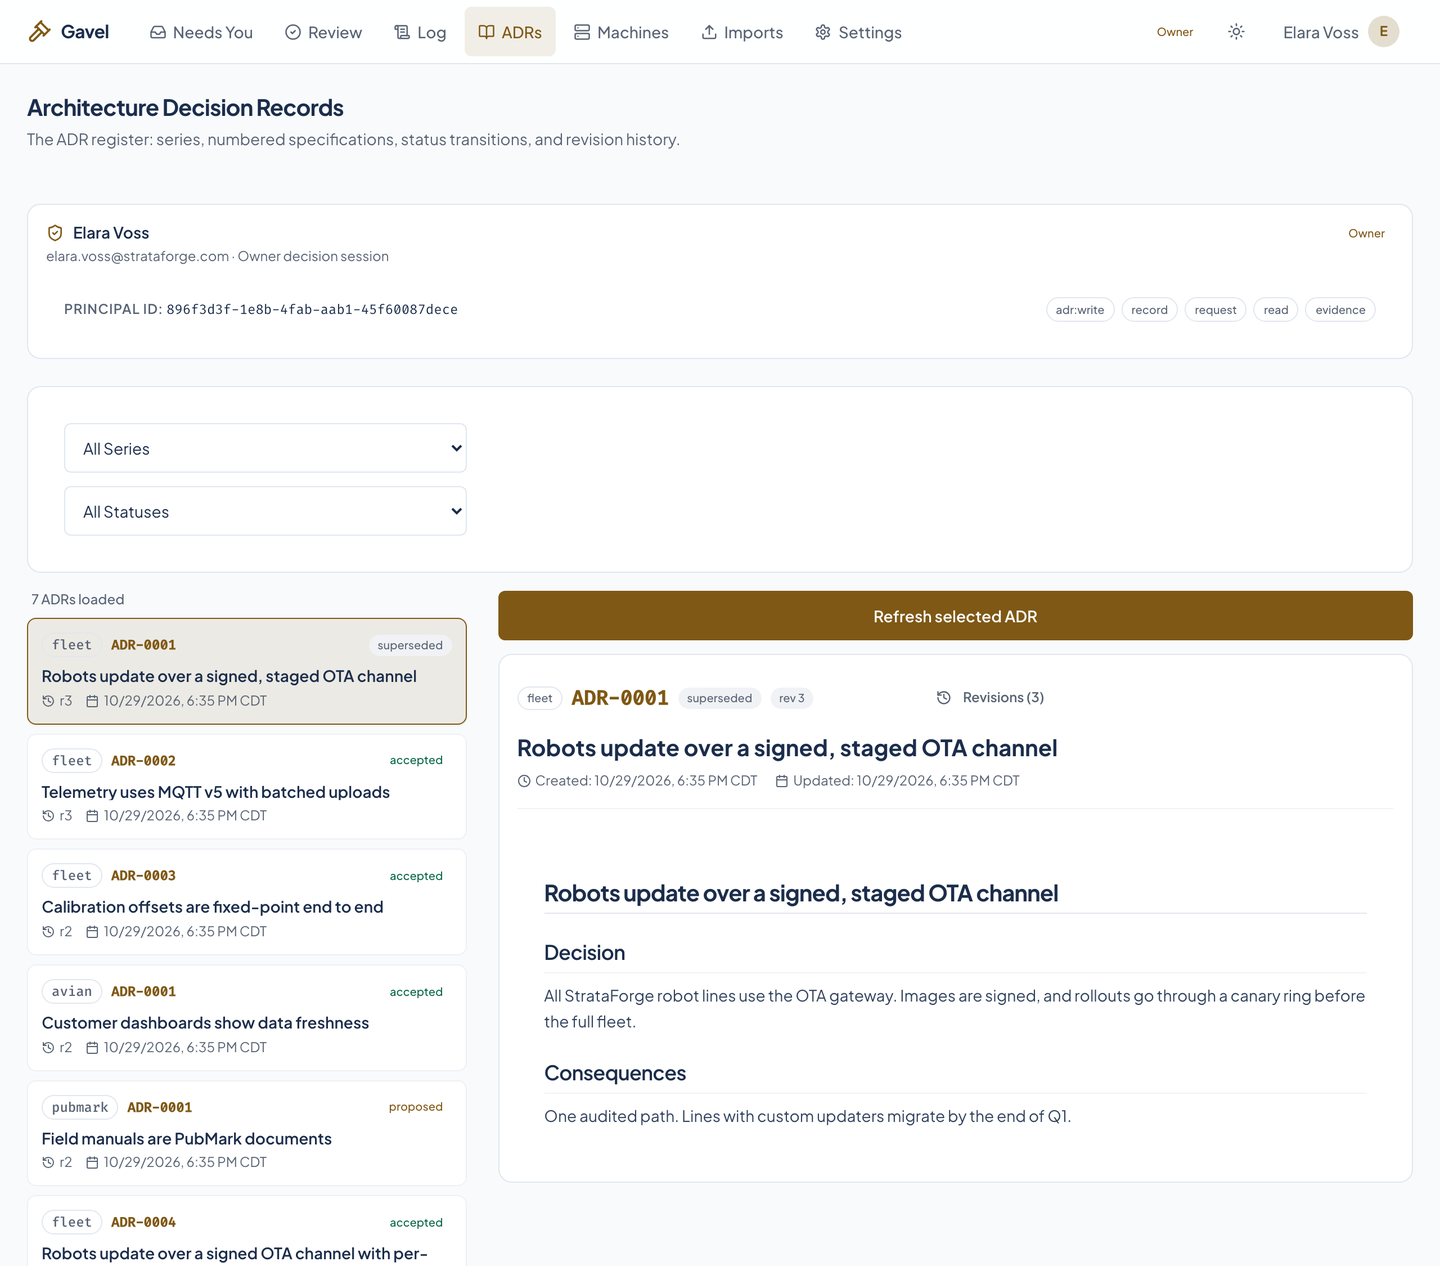This screenshot has height=1266, width=1440.
Task: Select Calibration offsets are fixed-point ADR card
Action: [247, 903]
